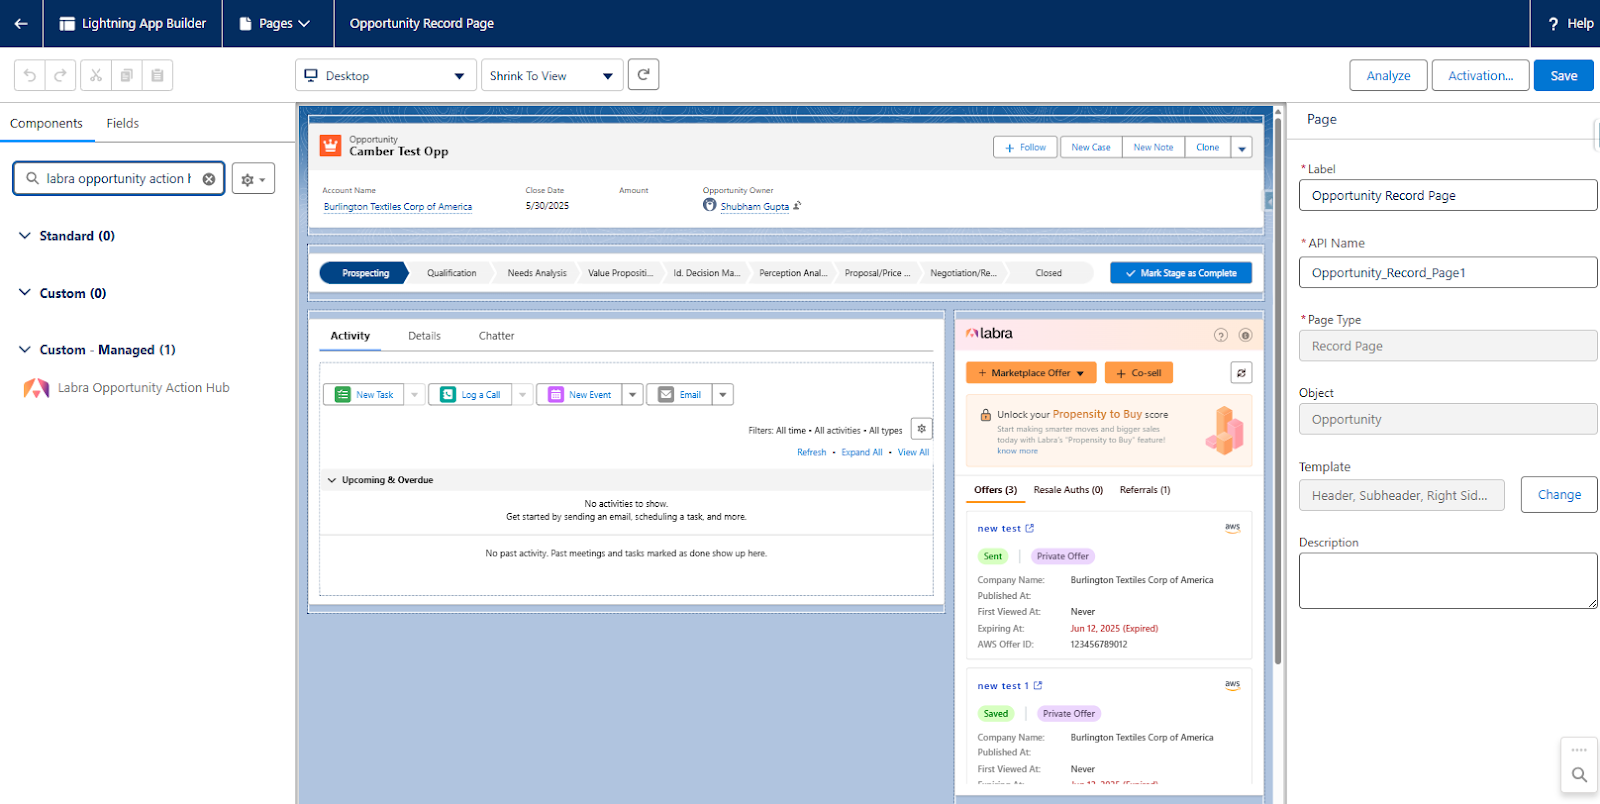Open Email dropdown arrow
The width and height of the screenshot is (1600, 804).
723,395
